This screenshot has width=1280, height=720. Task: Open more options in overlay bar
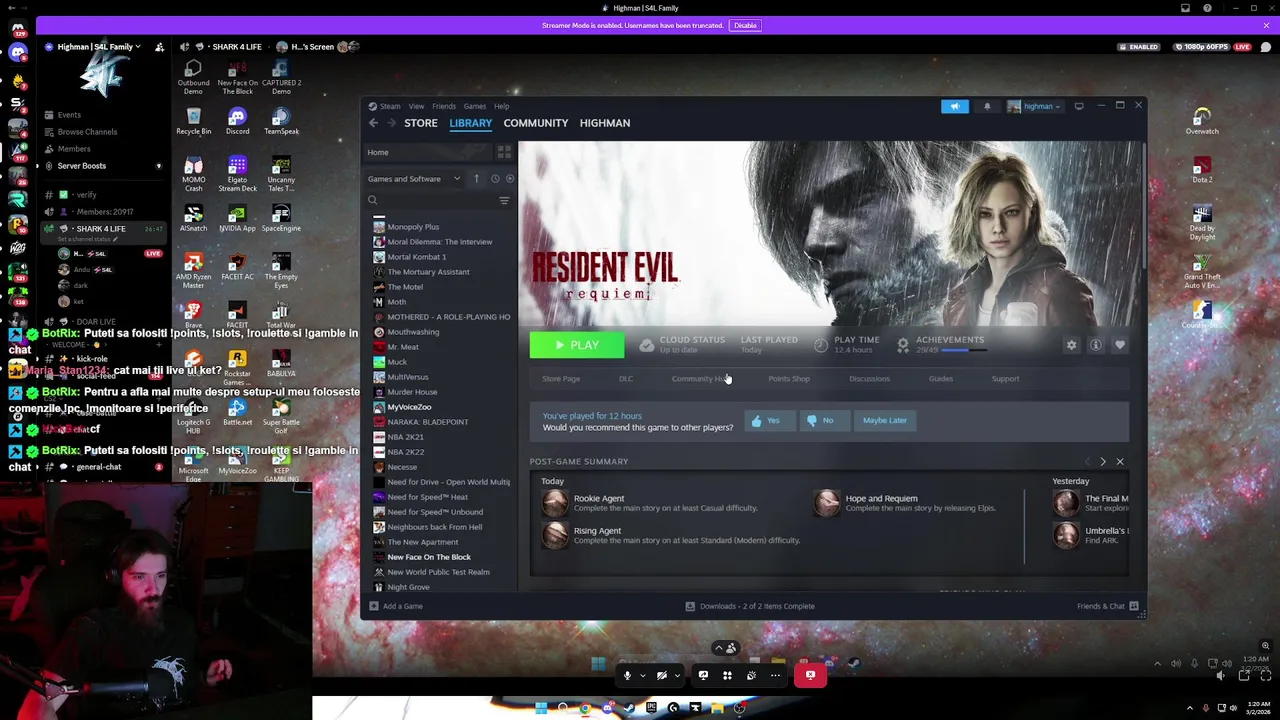point(775,676)
